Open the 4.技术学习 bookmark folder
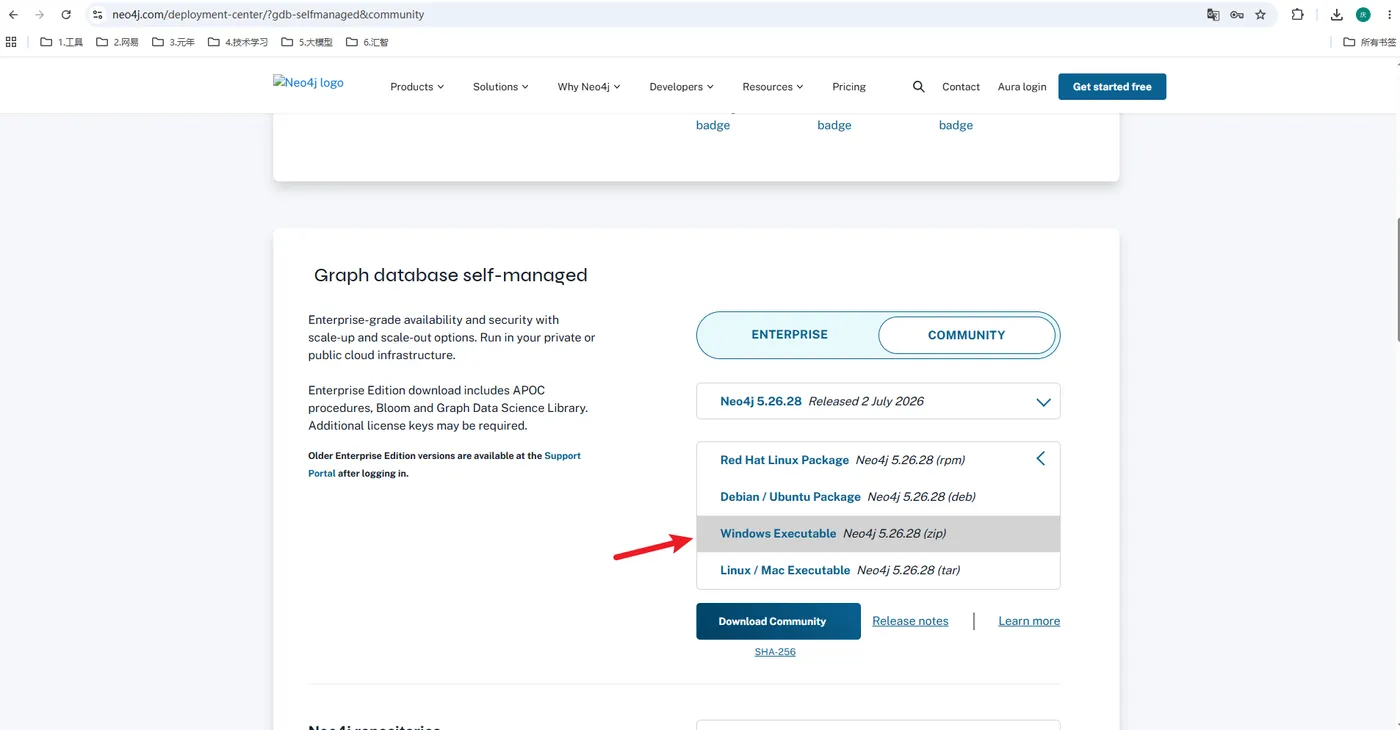 [238, 42]
